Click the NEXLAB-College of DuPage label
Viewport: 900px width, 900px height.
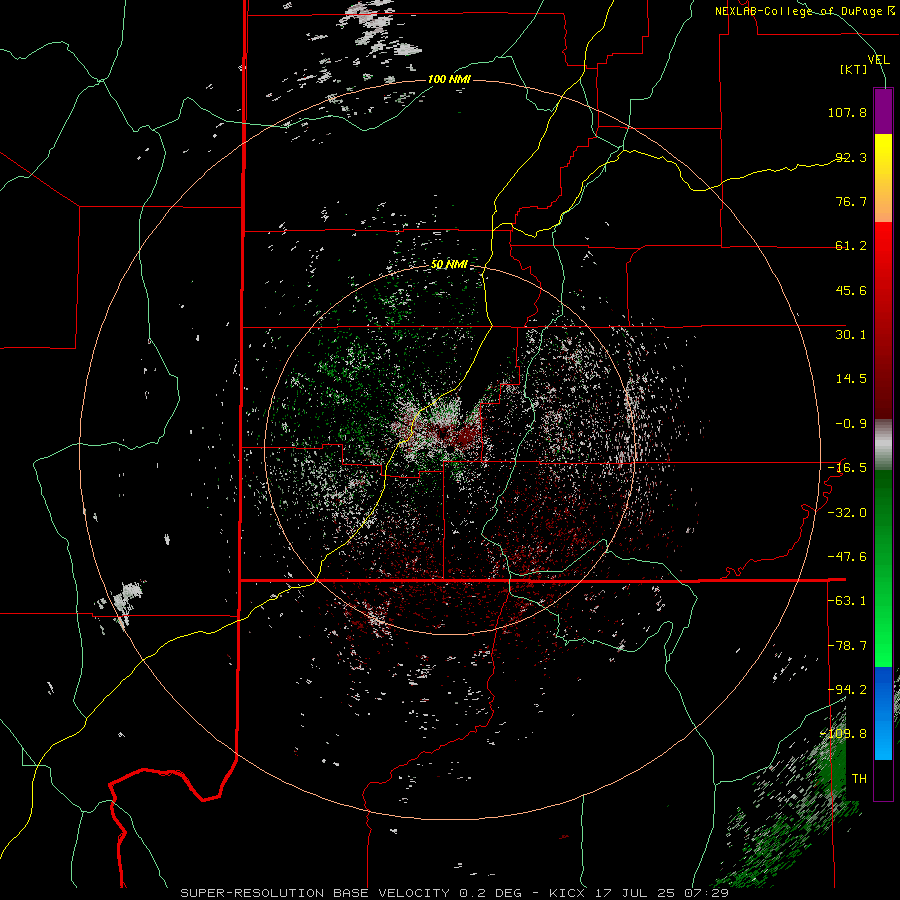pyautogui.click(x=804, y=11)
